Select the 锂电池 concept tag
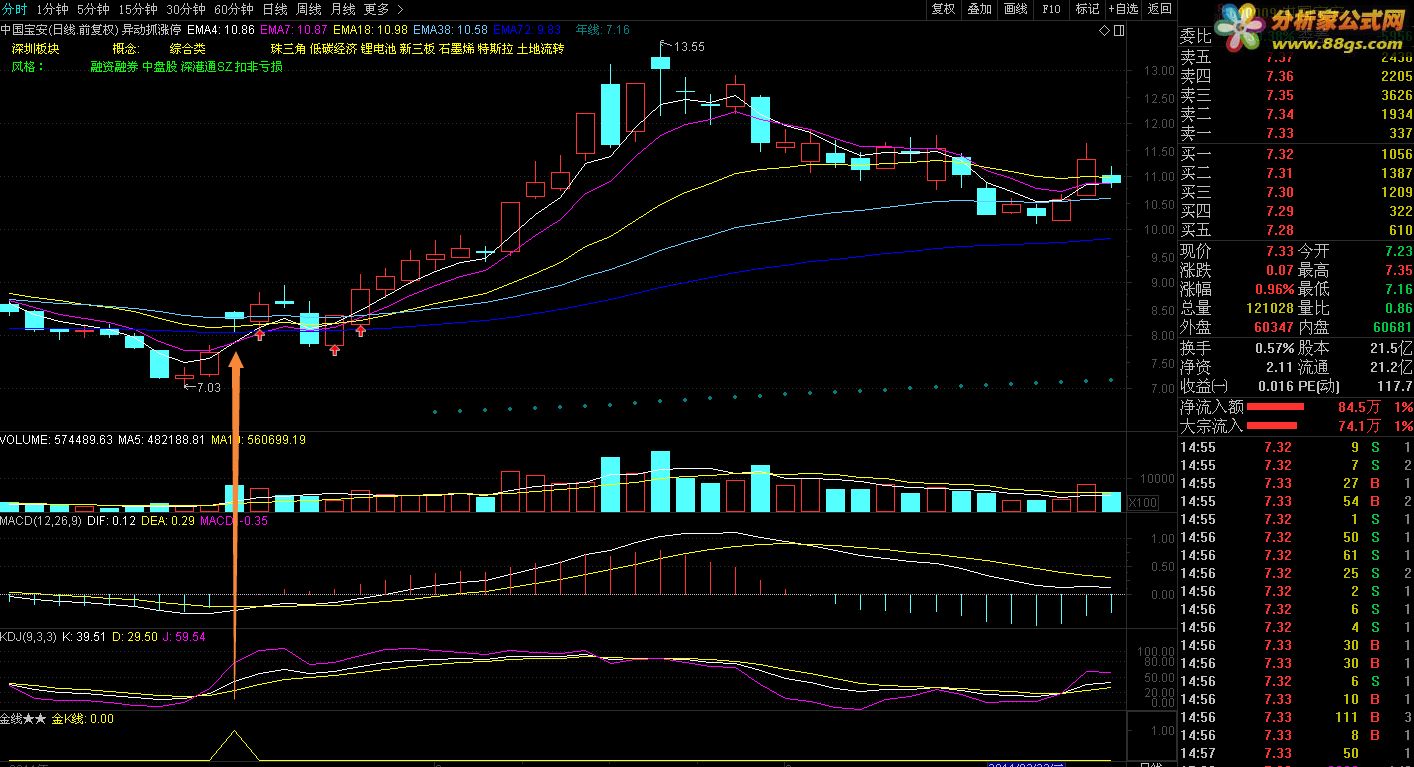1414x767 pixels. [378, 48]
